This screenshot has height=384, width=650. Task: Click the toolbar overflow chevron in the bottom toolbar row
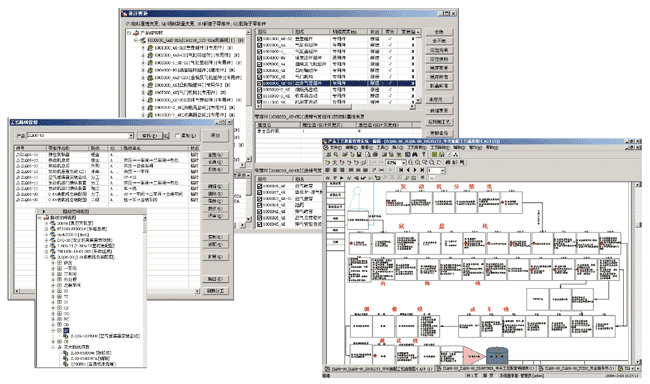(x=432, y=178)
